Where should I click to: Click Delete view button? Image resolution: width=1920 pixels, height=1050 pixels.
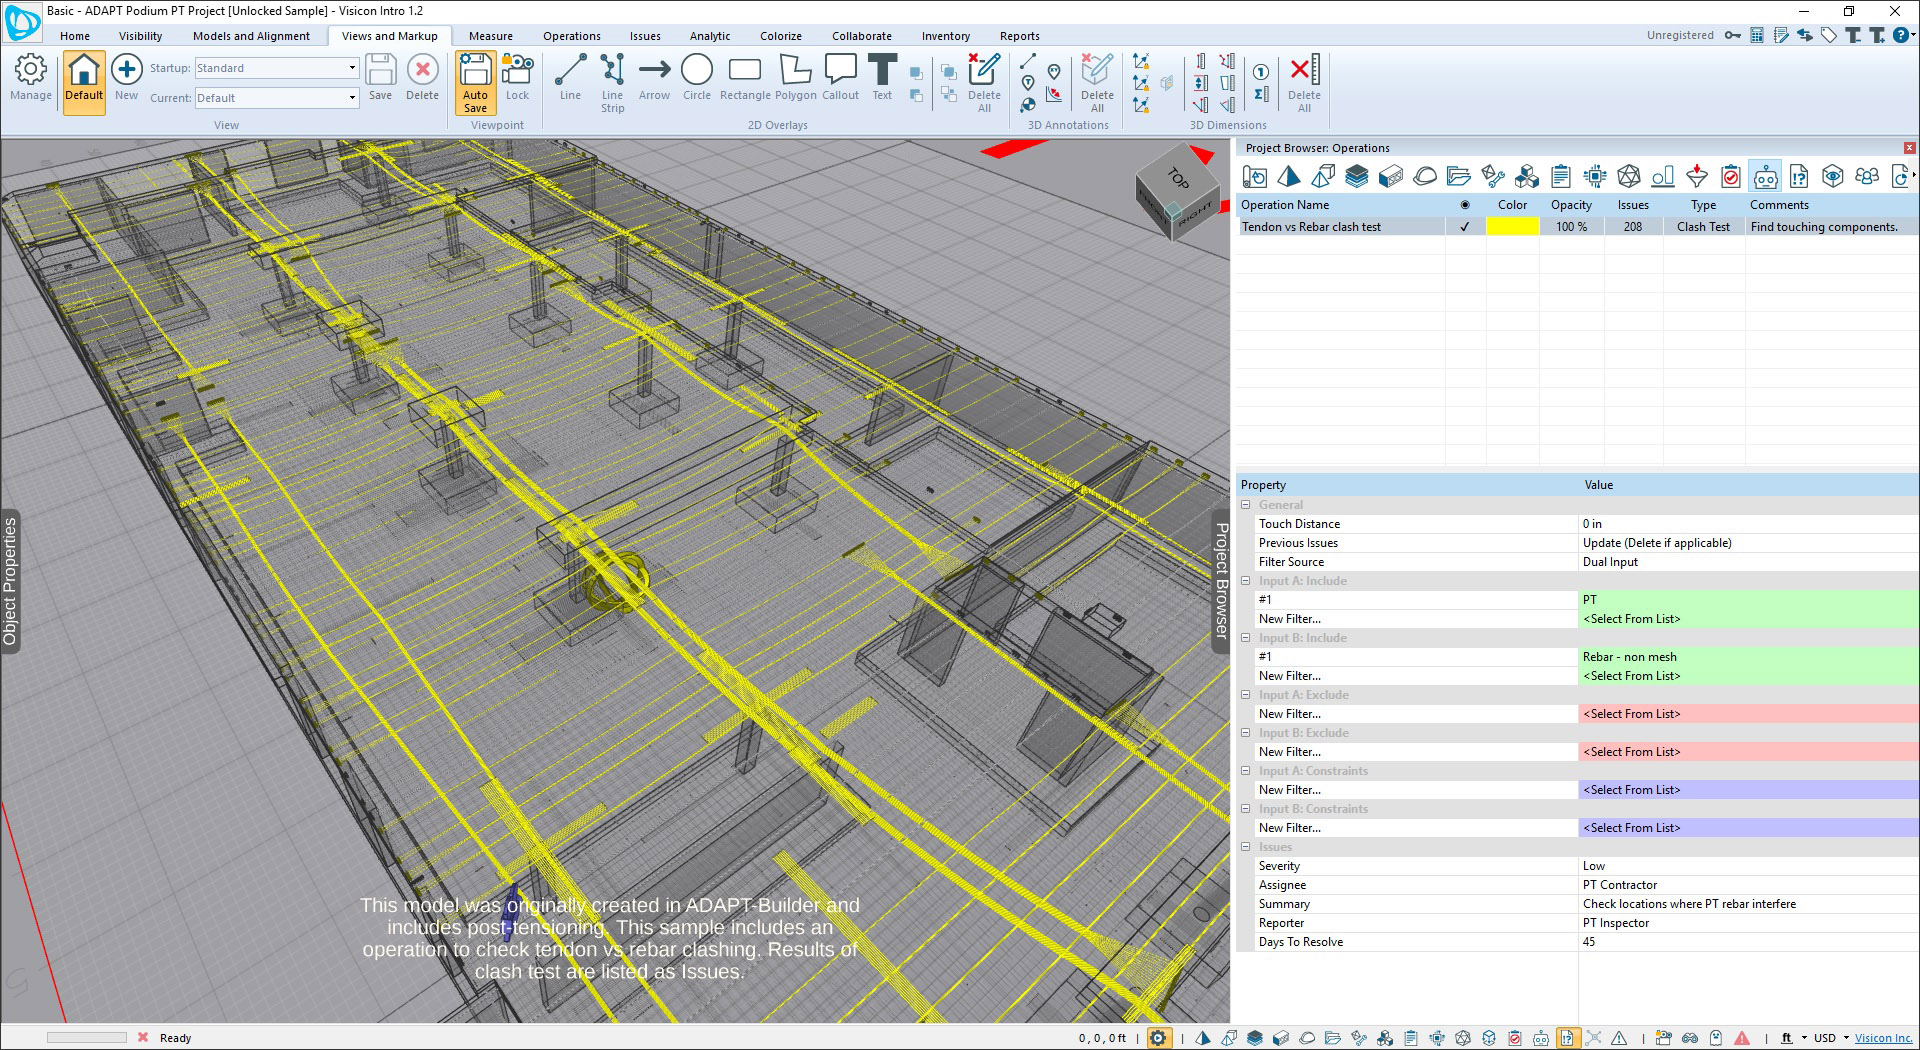click(422, 78)
